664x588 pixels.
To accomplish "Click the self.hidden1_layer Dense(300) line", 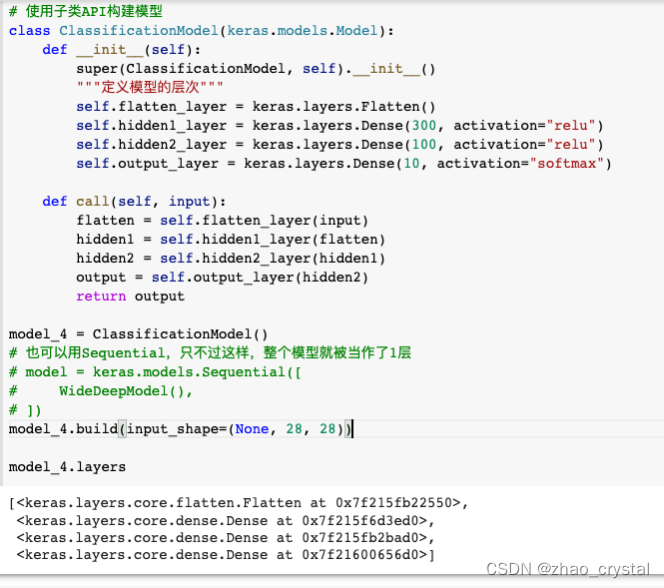I will click(x=340, y=126).
